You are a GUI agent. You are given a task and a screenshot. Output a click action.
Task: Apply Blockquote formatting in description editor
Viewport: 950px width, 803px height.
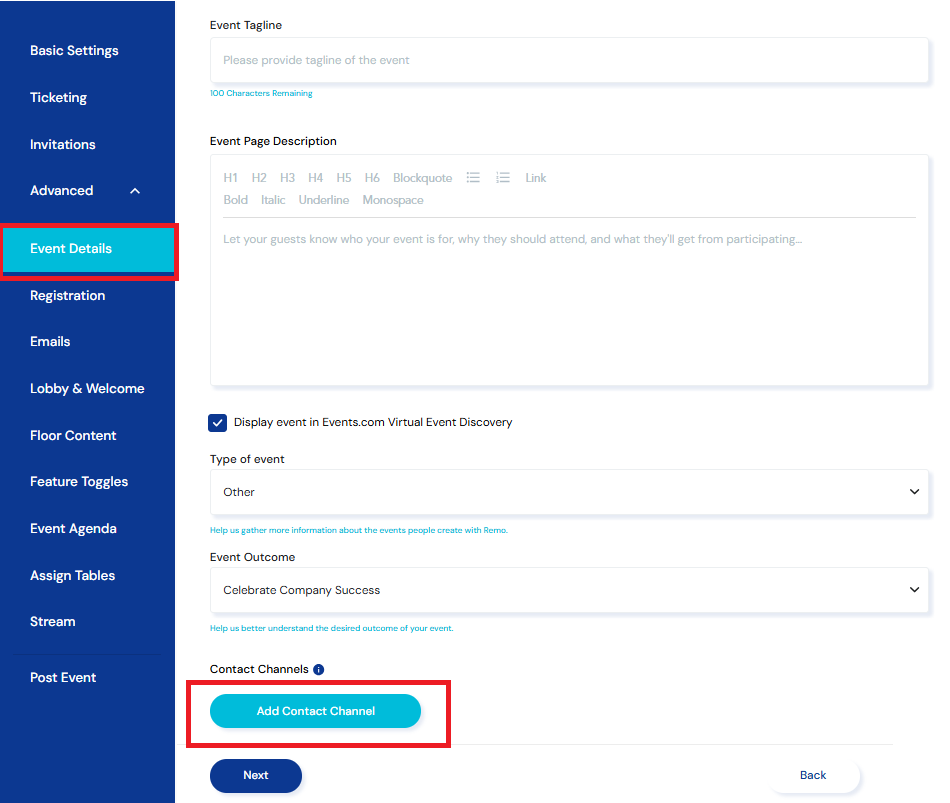tap(422, 178)
